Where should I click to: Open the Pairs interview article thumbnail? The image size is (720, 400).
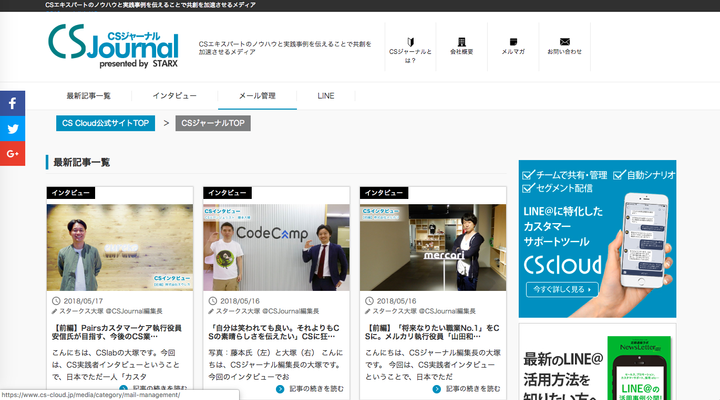pos(120,248)
